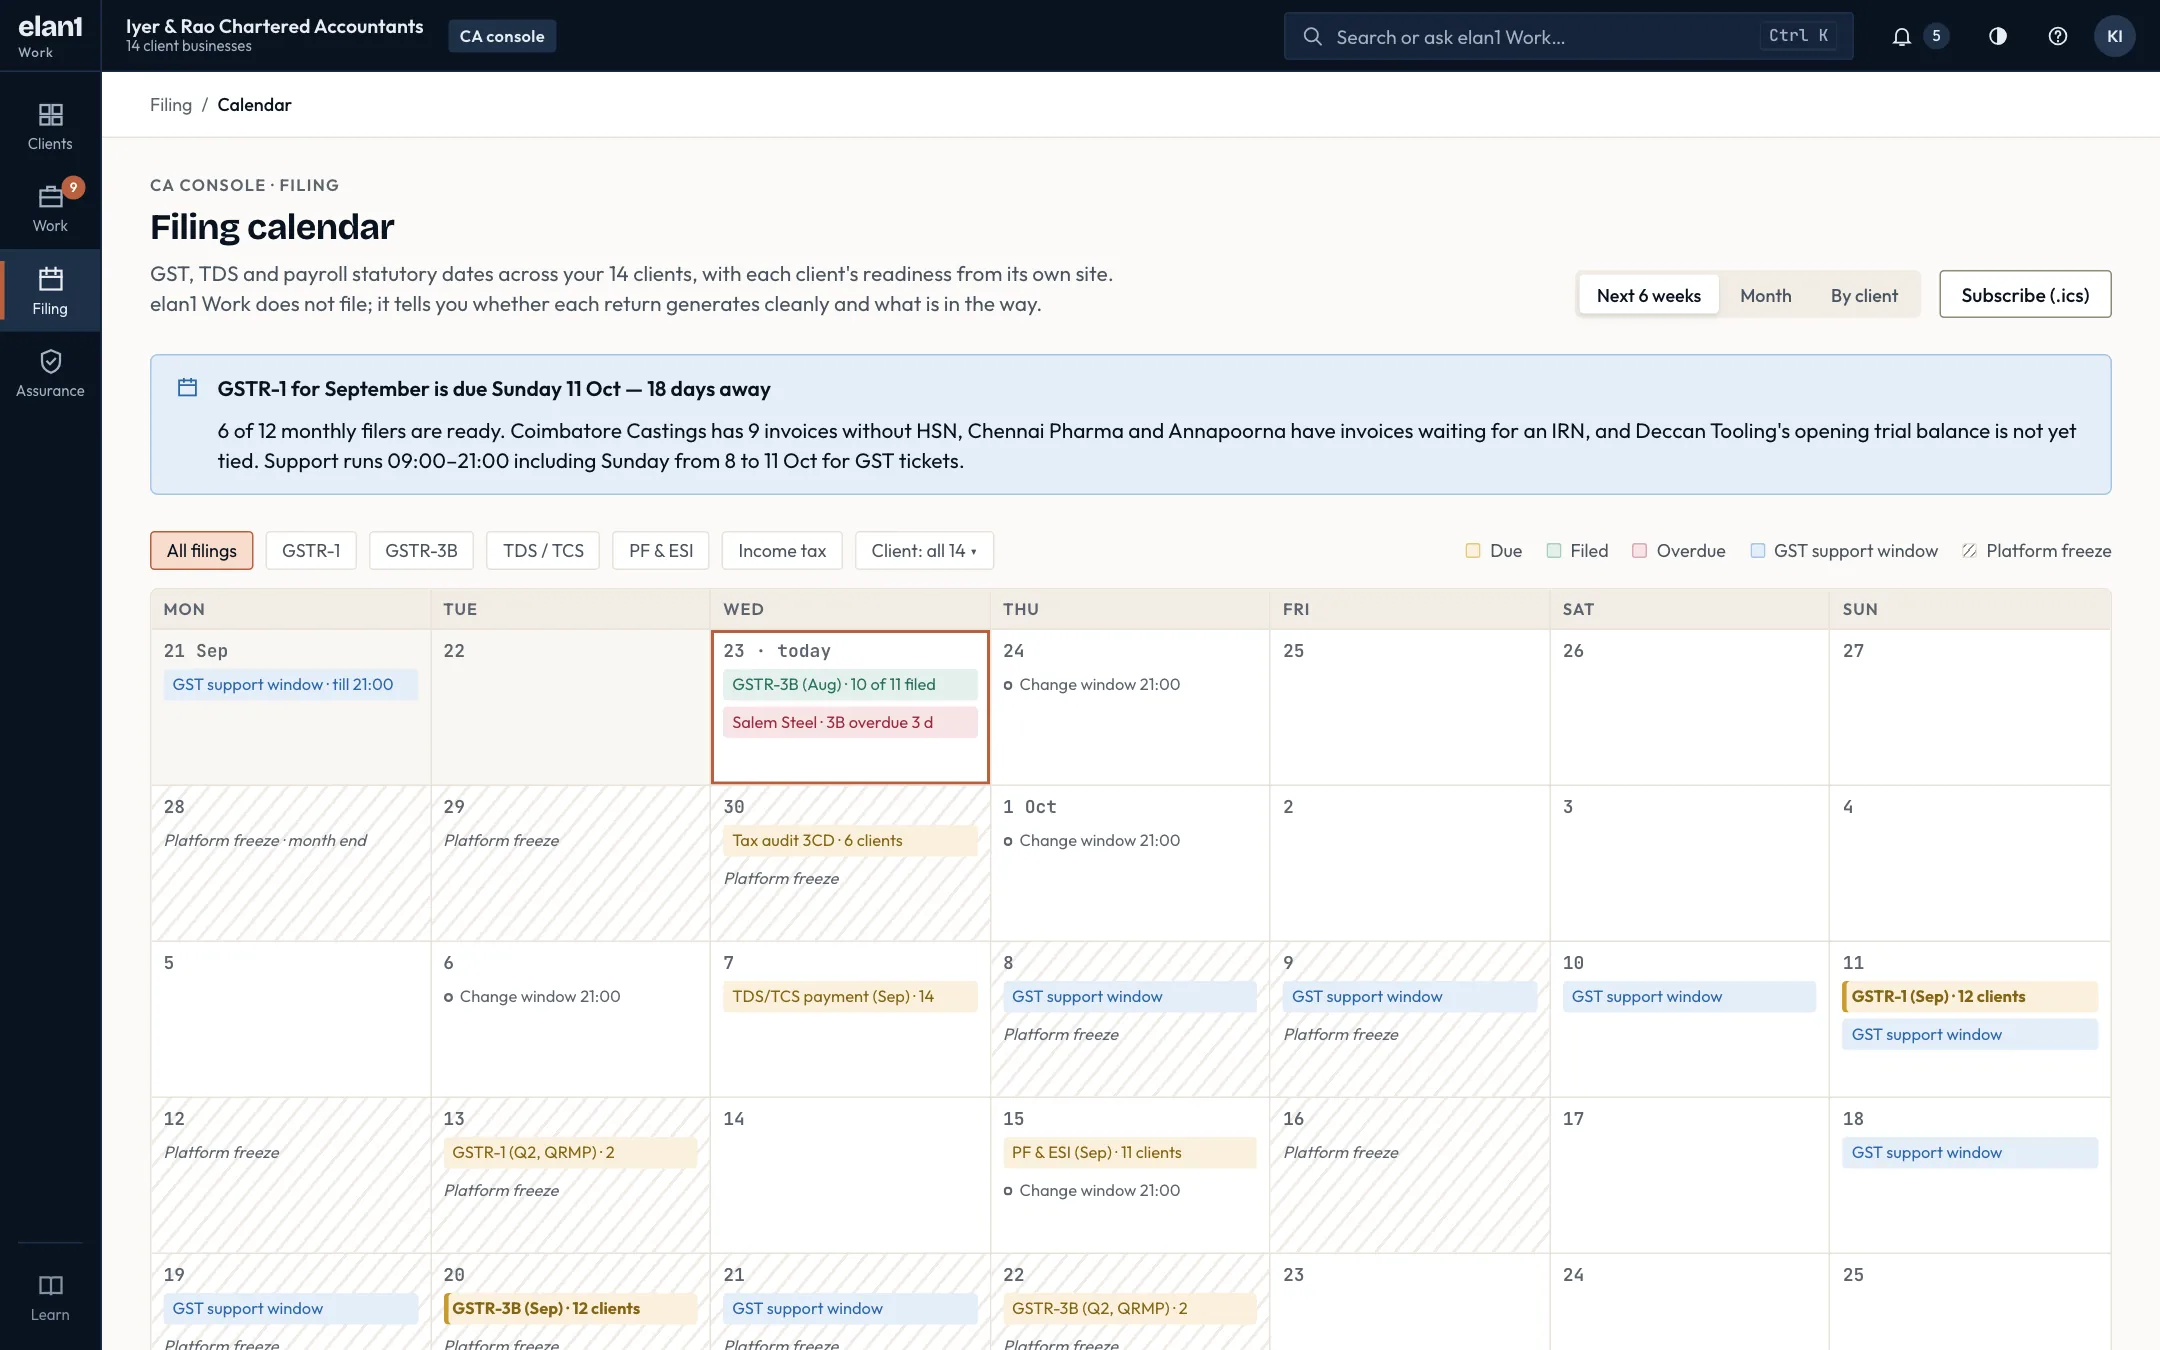Open the Assurance shield icon
Screen dimensions: 2160x1350
click(x=50, y=373)
